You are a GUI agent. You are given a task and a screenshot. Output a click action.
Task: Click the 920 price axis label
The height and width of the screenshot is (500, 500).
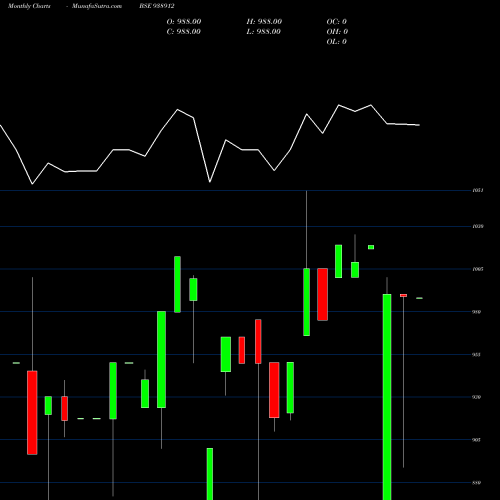click(477, 397)
